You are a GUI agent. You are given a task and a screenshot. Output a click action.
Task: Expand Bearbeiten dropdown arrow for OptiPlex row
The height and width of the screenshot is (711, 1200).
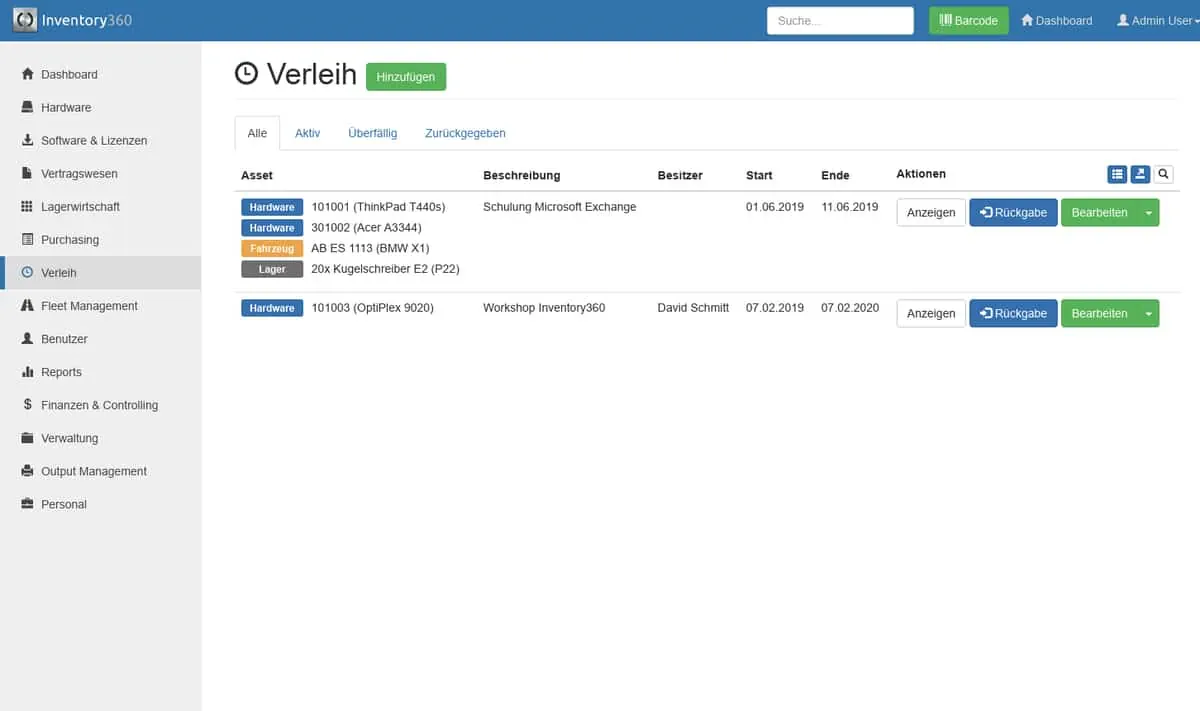coord(1149,314)
